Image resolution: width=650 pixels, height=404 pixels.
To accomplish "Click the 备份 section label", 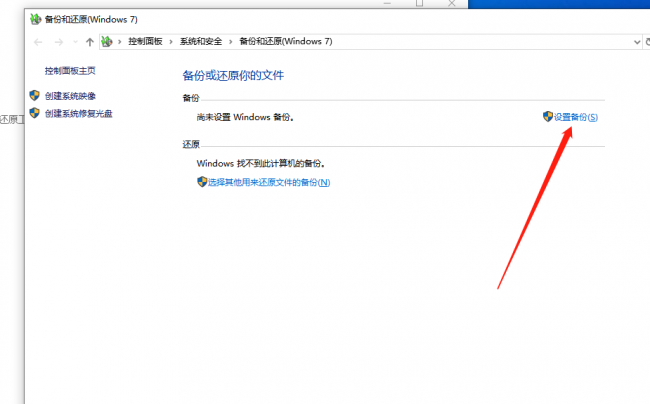I will click(191, 98).
